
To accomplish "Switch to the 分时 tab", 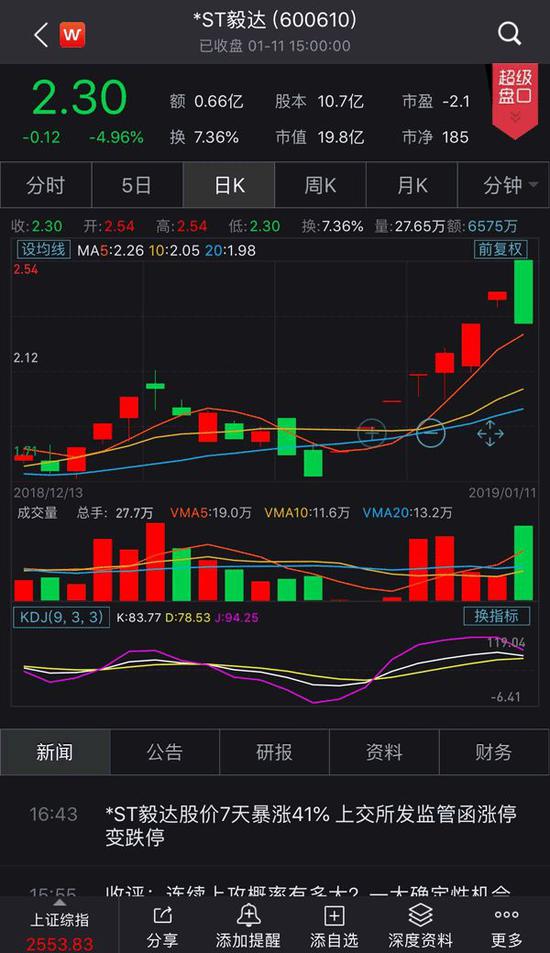I will pyautogui.click(x=46, y=185).
